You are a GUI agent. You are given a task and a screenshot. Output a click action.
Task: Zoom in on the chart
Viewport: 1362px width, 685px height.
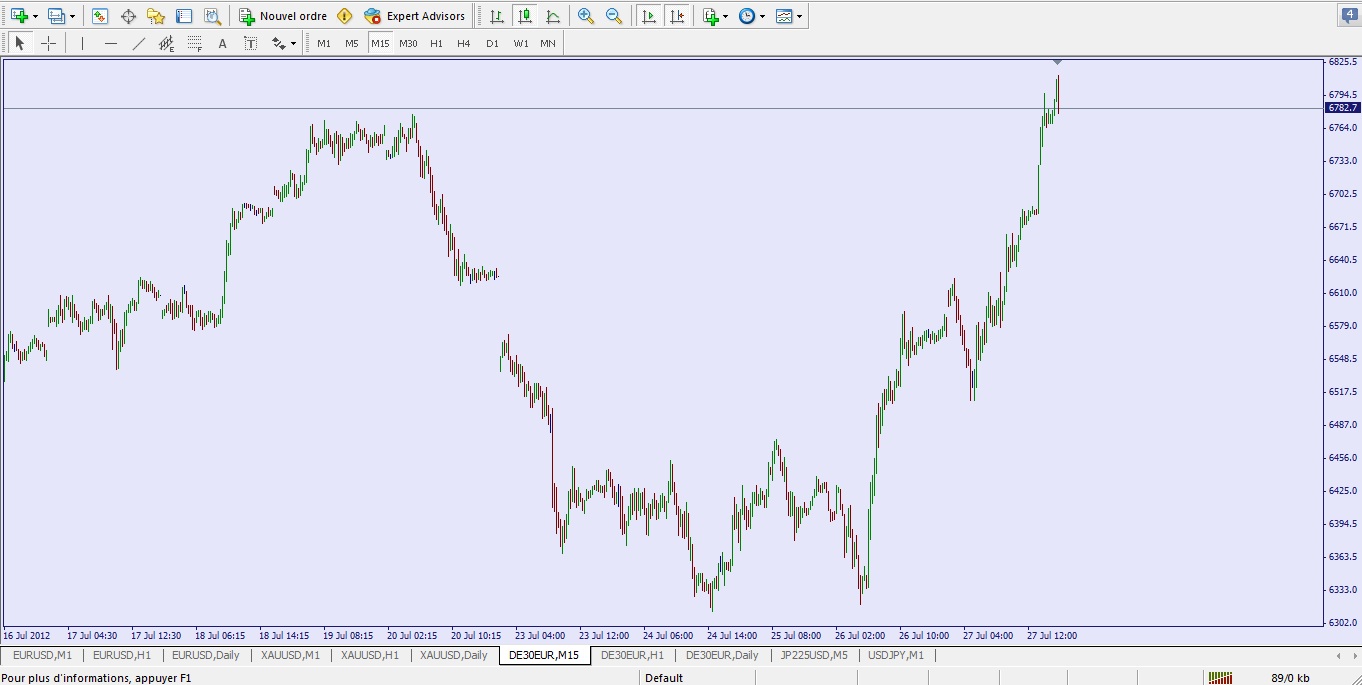(x=586, y=16)
